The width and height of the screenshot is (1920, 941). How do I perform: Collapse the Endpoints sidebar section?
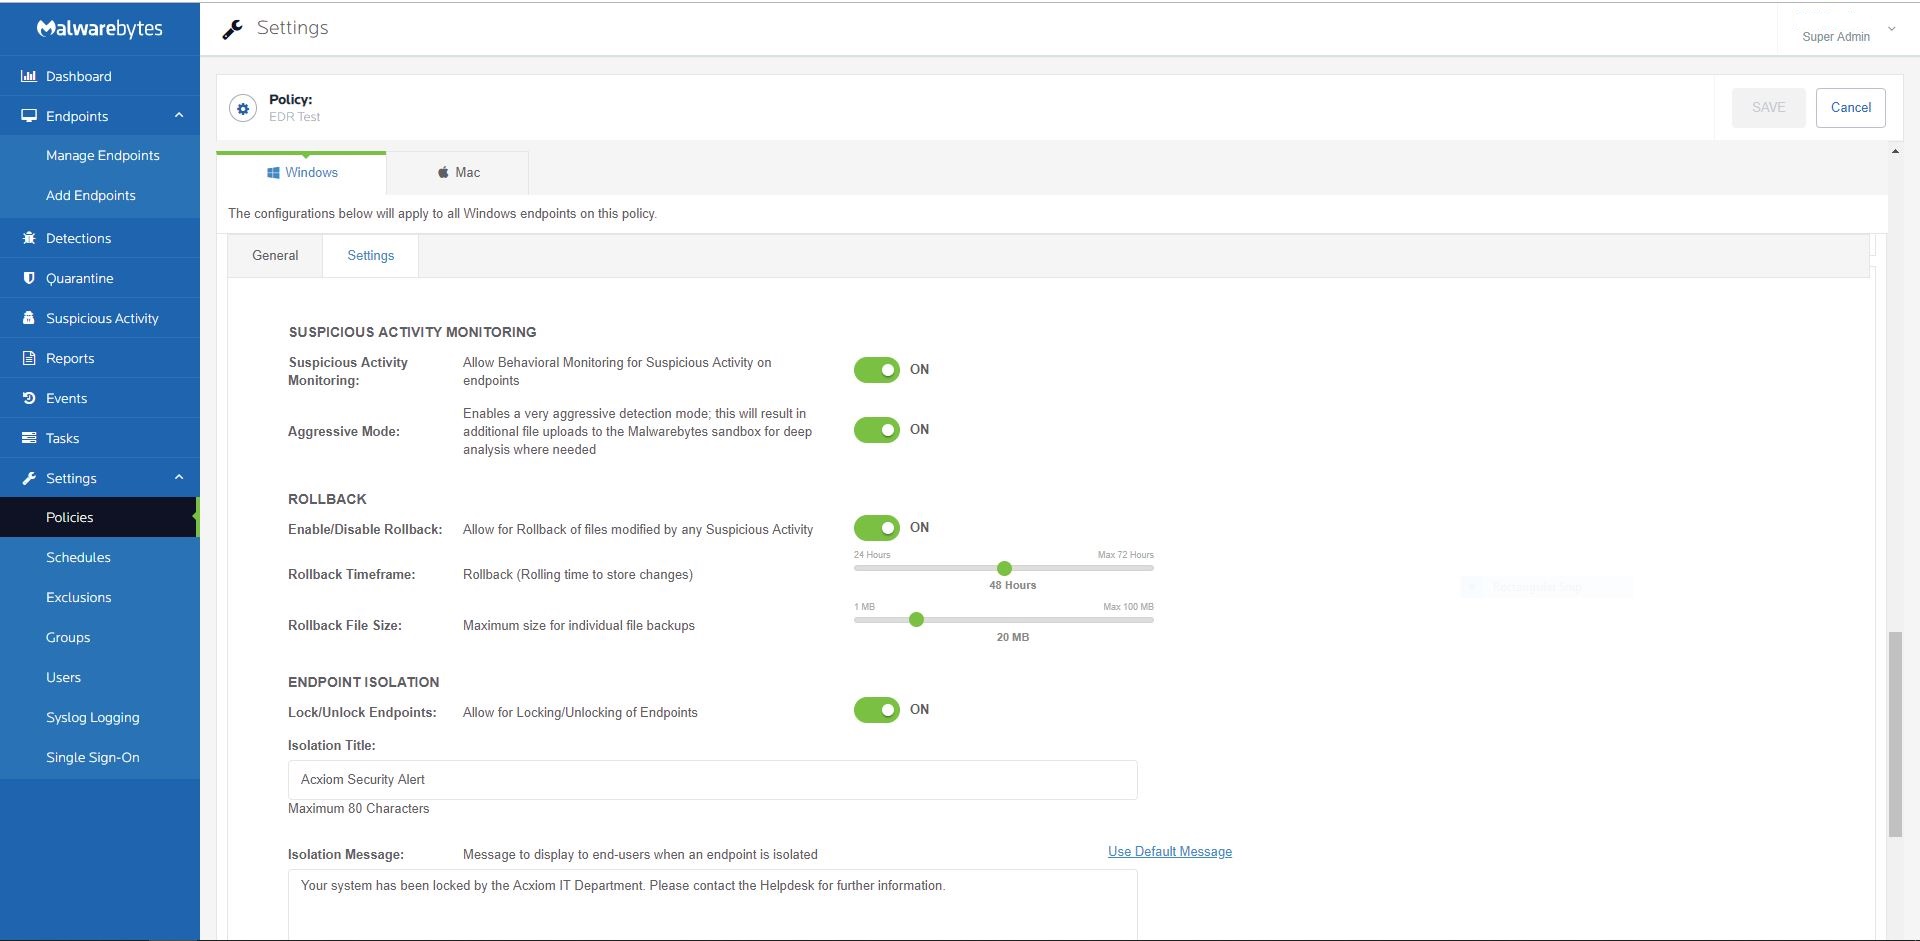[179, 116]
